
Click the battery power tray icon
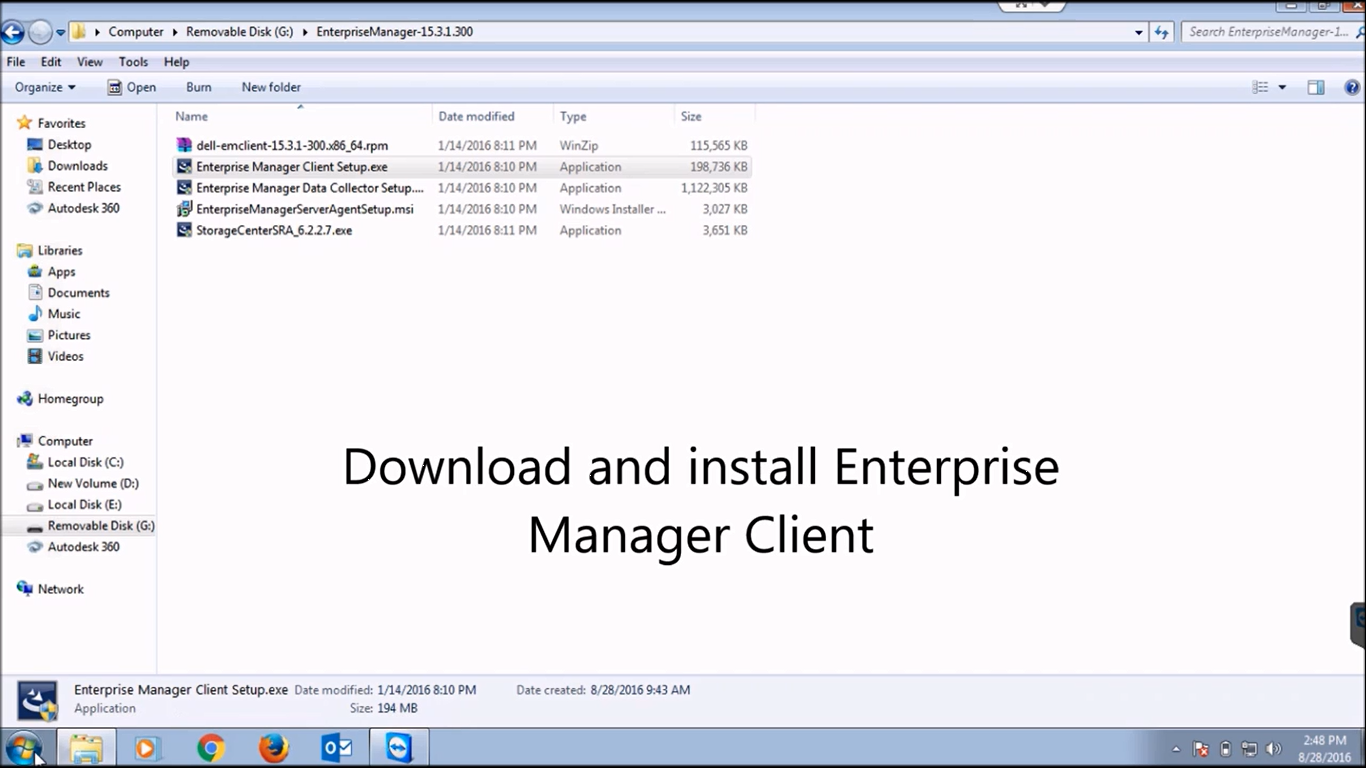click(x=1225, y=749)
